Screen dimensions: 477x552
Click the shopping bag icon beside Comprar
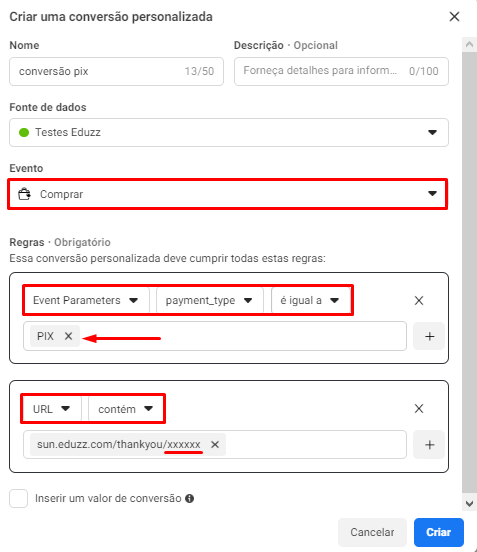(x=24, y=194)
